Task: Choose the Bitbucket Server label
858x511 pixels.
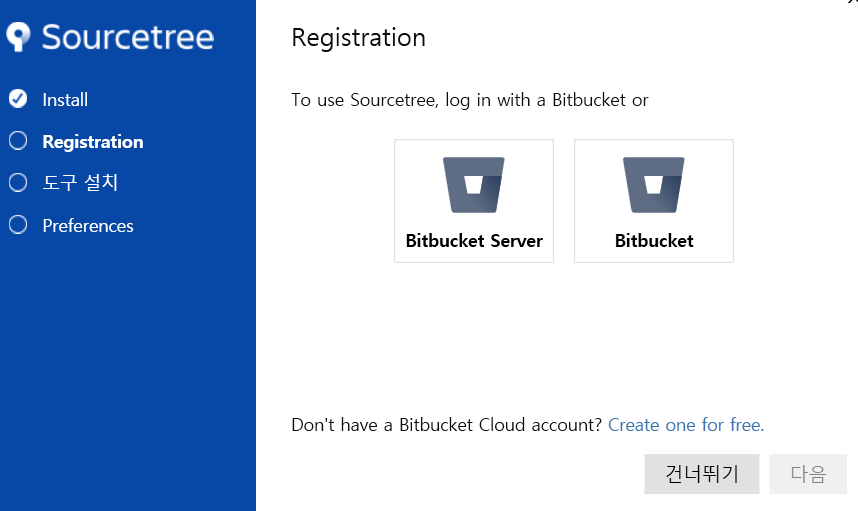Action: 474,241
